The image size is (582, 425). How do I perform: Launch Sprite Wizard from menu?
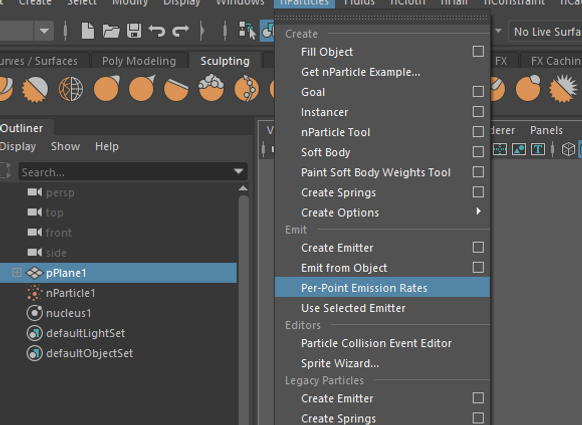point(382,363)
